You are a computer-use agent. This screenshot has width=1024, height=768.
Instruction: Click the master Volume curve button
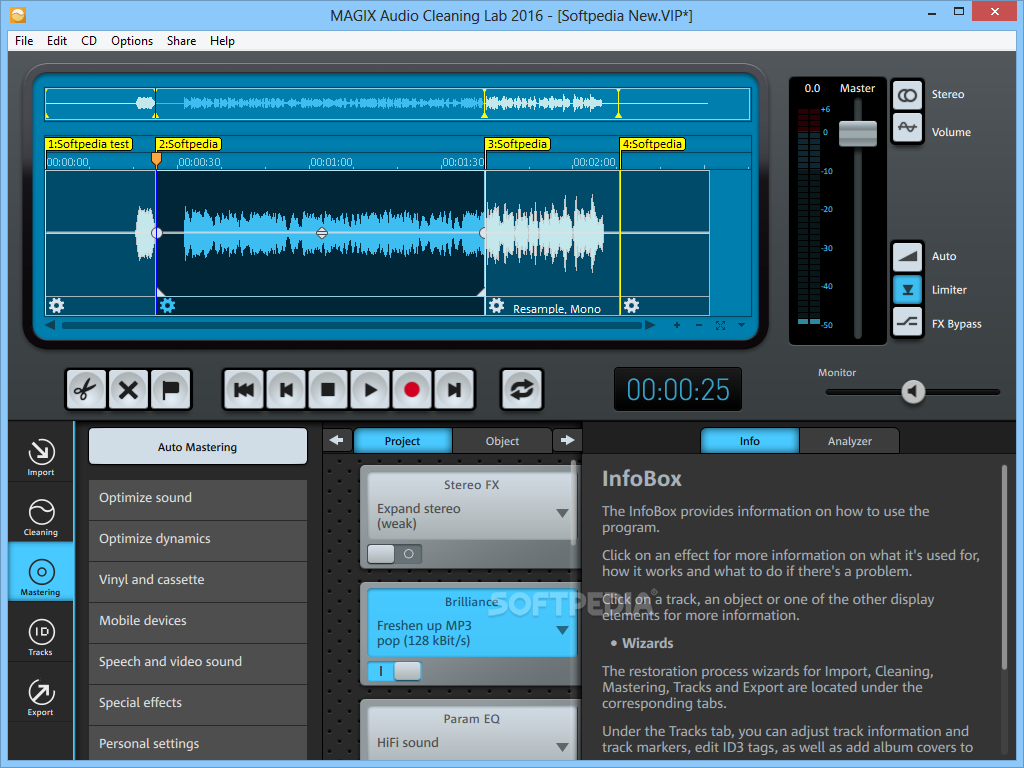coord(907,127)
